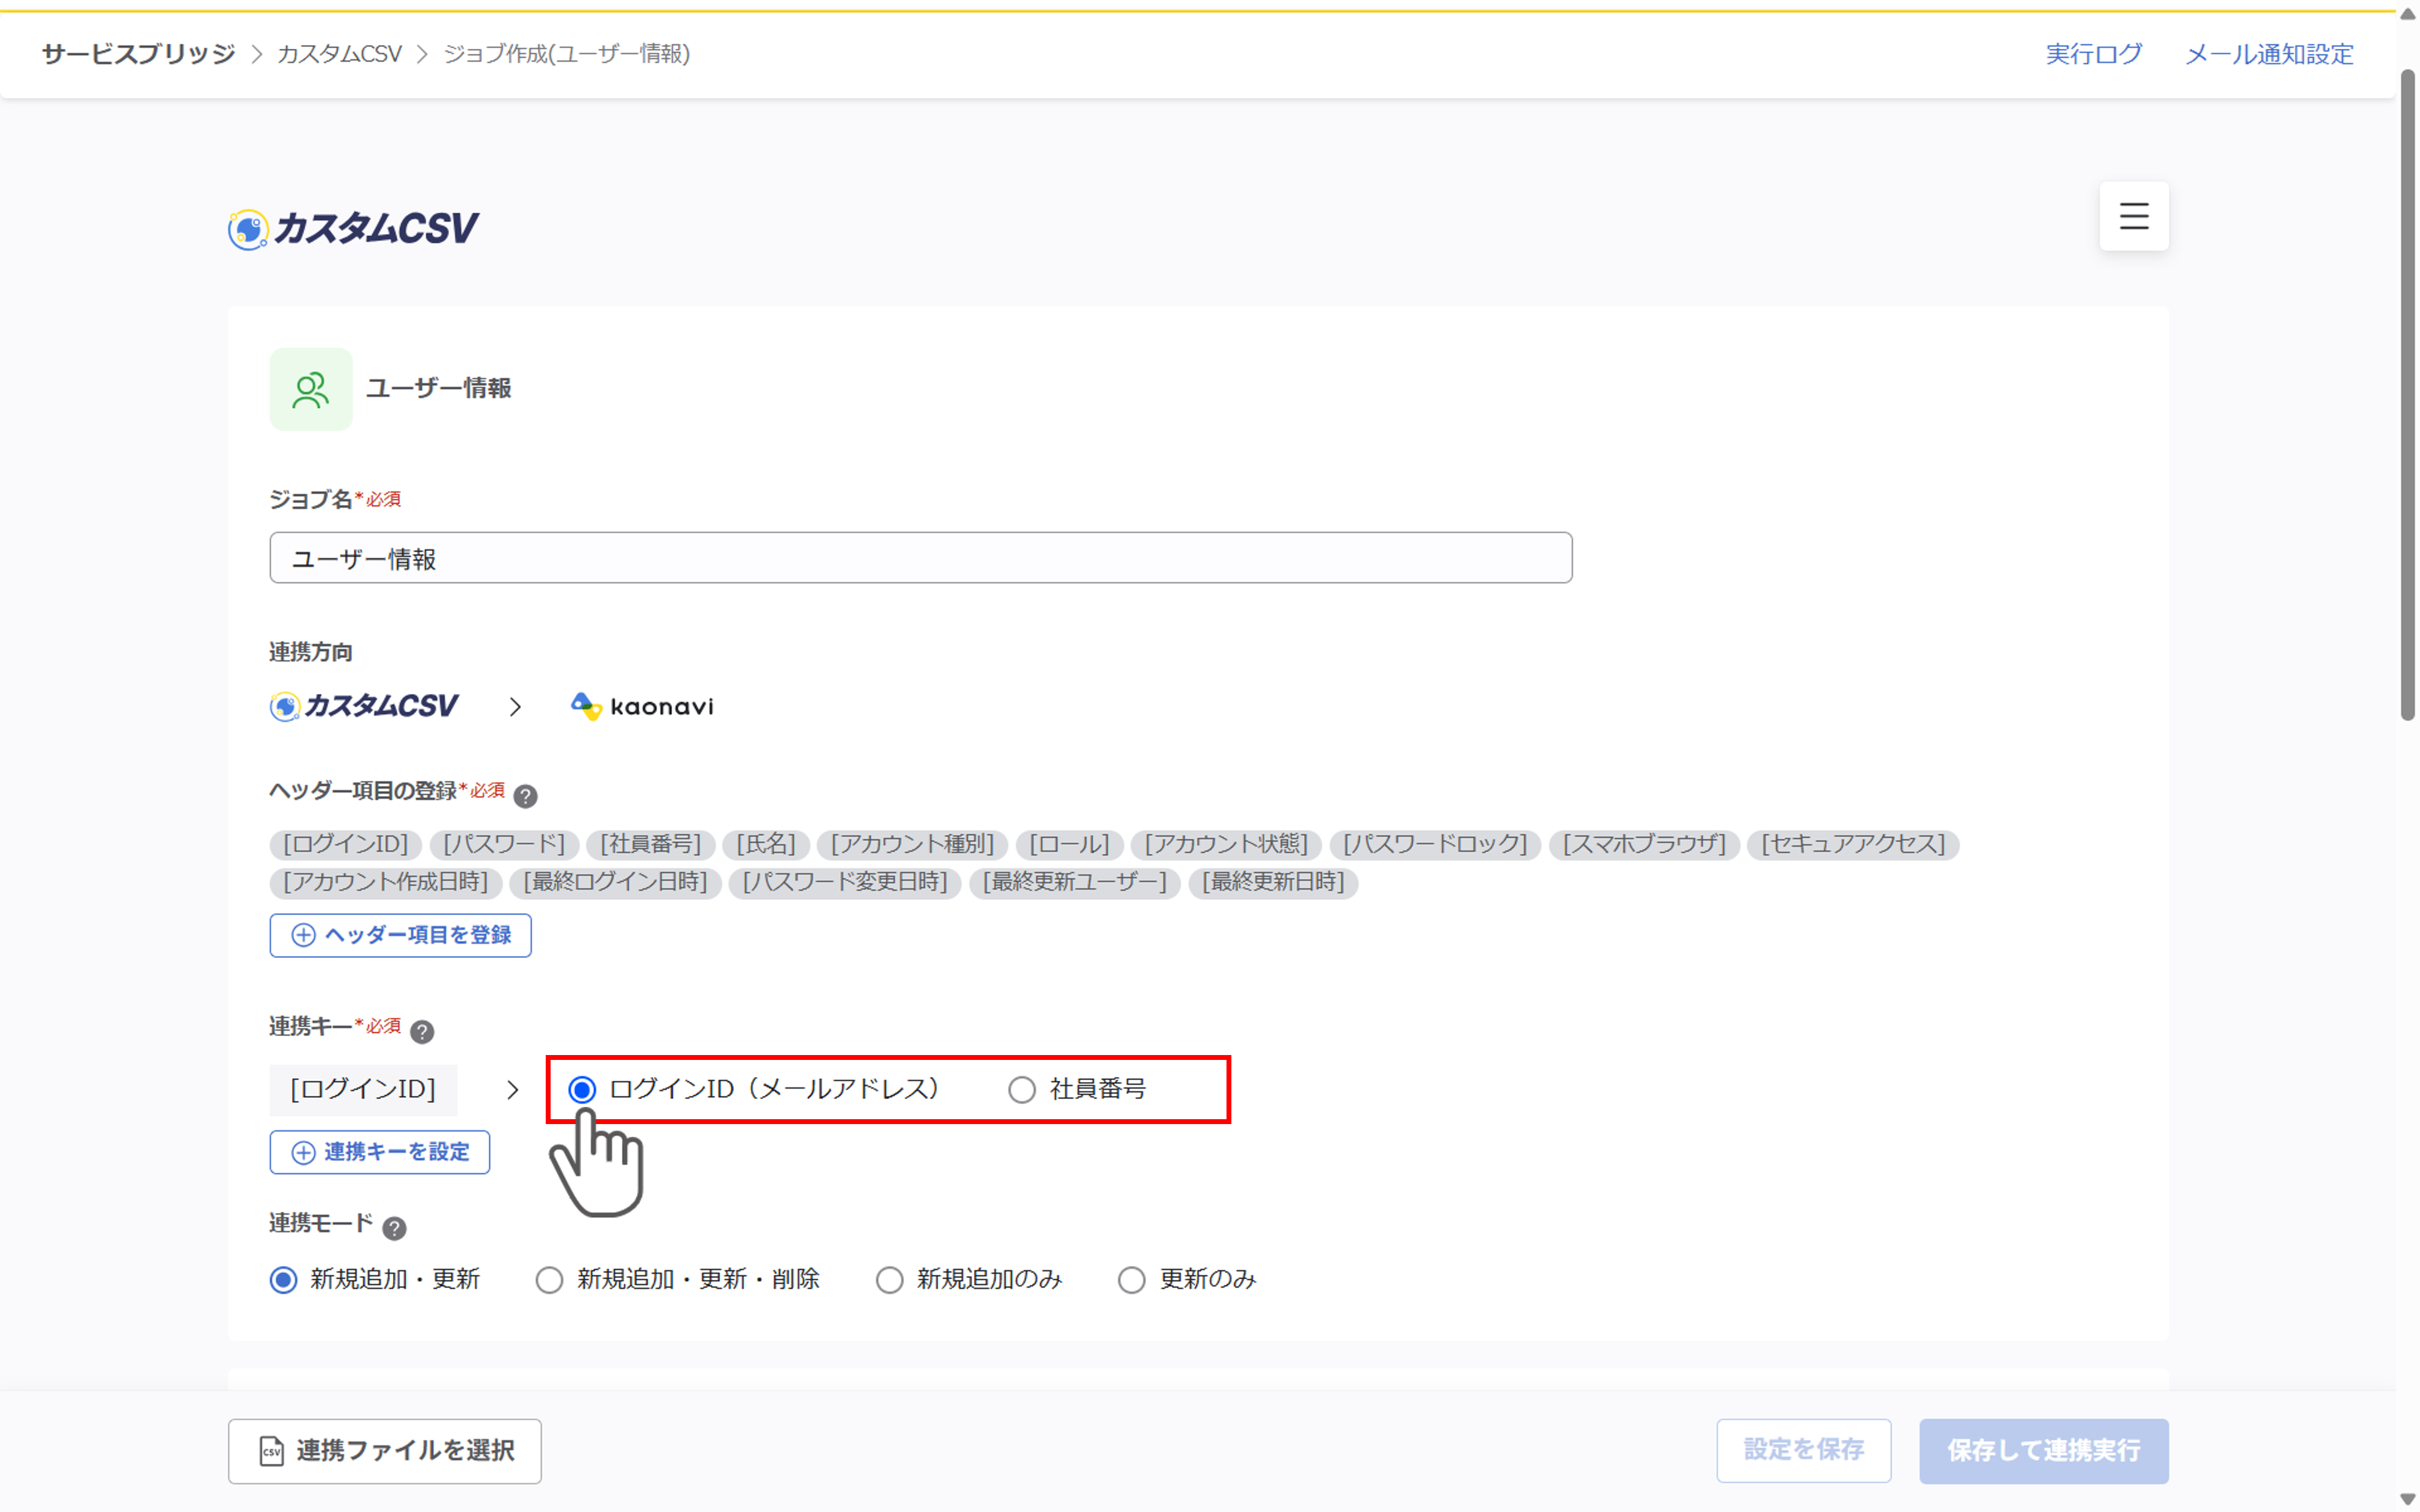2420x1512 pixels.
Task: Click the vertical scrollbar thumb
Action: (2408, 395)
